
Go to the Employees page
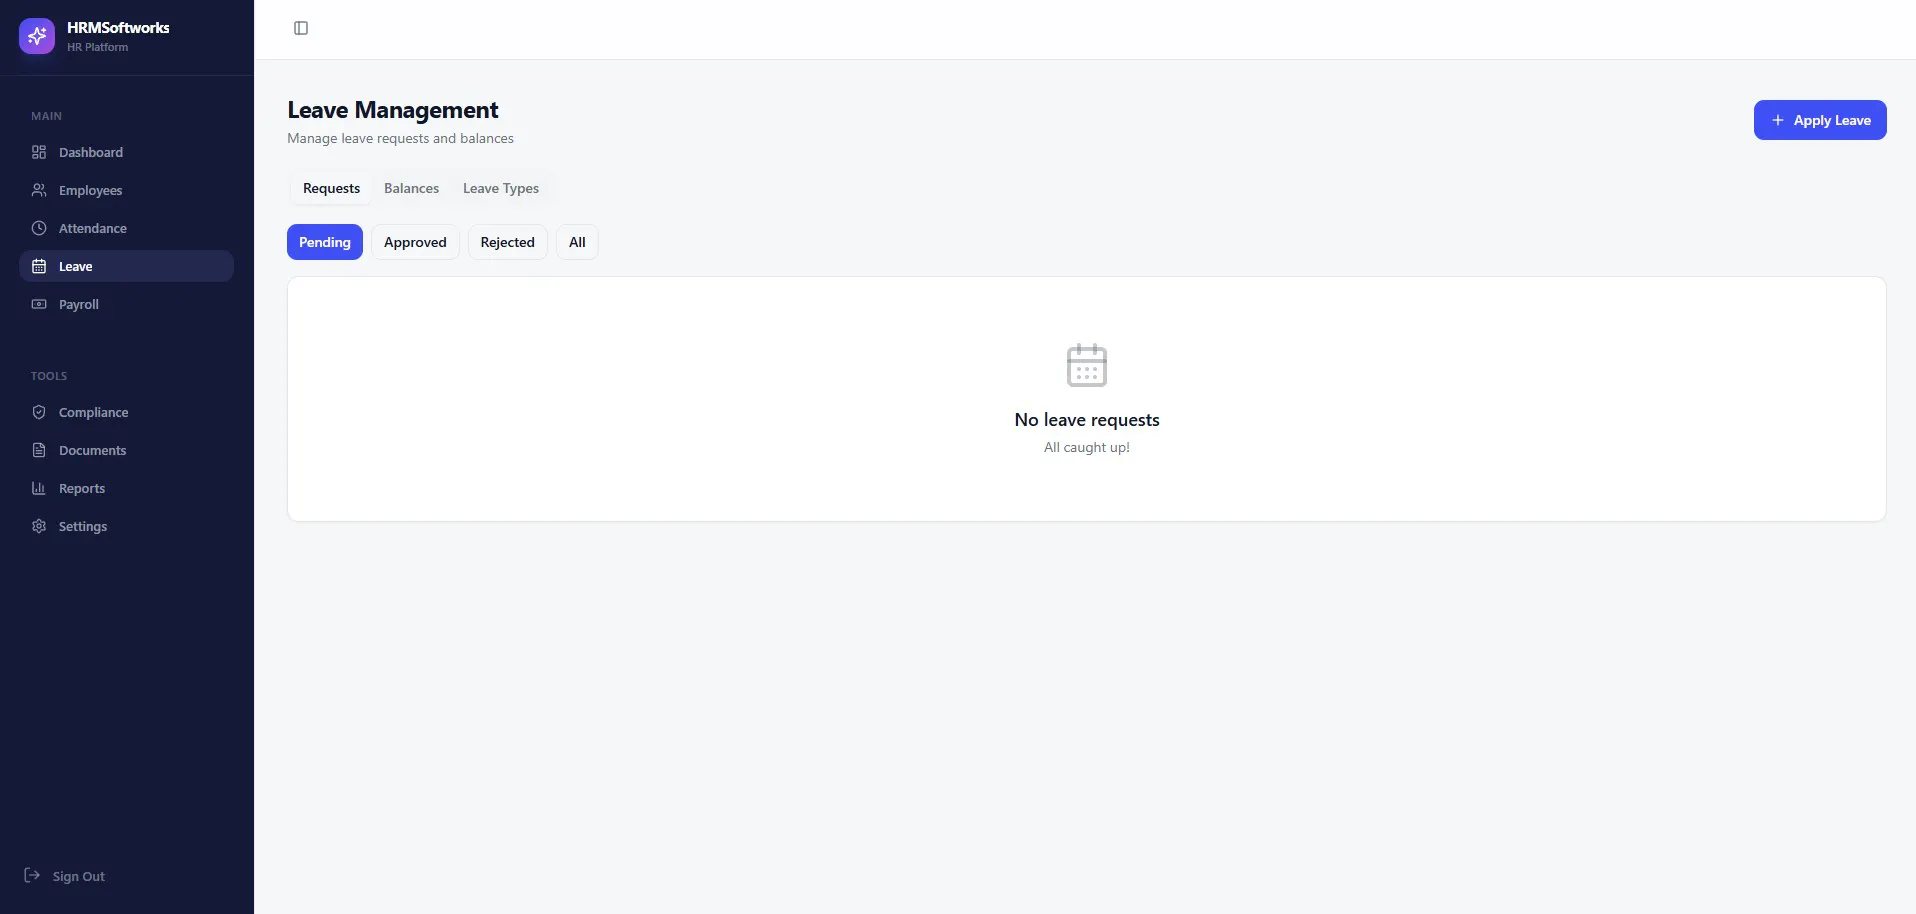coord(126,190)
